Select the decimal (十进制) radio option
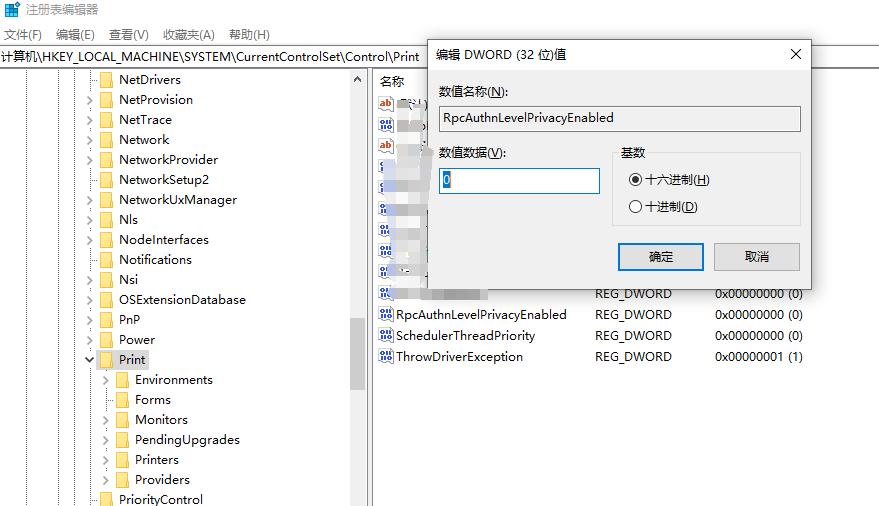The height and width of the screenshot is (506, 879). [635, 207]
